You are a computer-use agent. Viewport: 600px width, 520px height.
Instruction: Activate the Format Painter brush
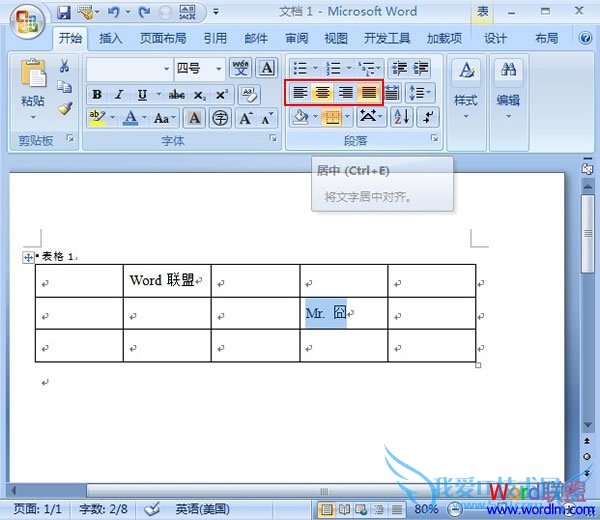(x=65, y=109)
